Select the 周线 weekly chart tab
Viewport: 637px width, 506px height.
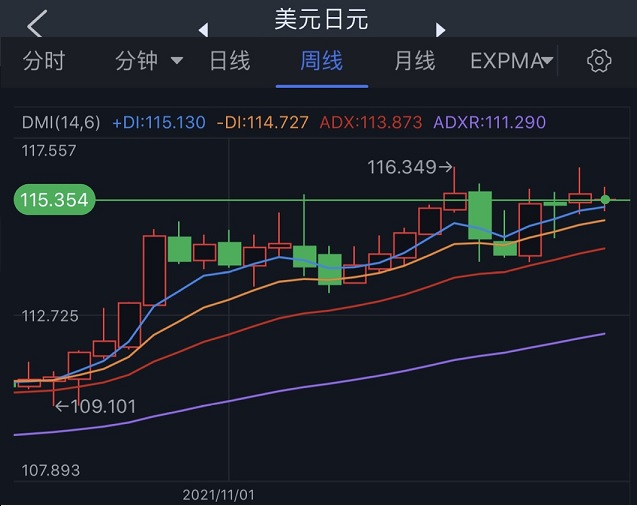pos(321,61)
